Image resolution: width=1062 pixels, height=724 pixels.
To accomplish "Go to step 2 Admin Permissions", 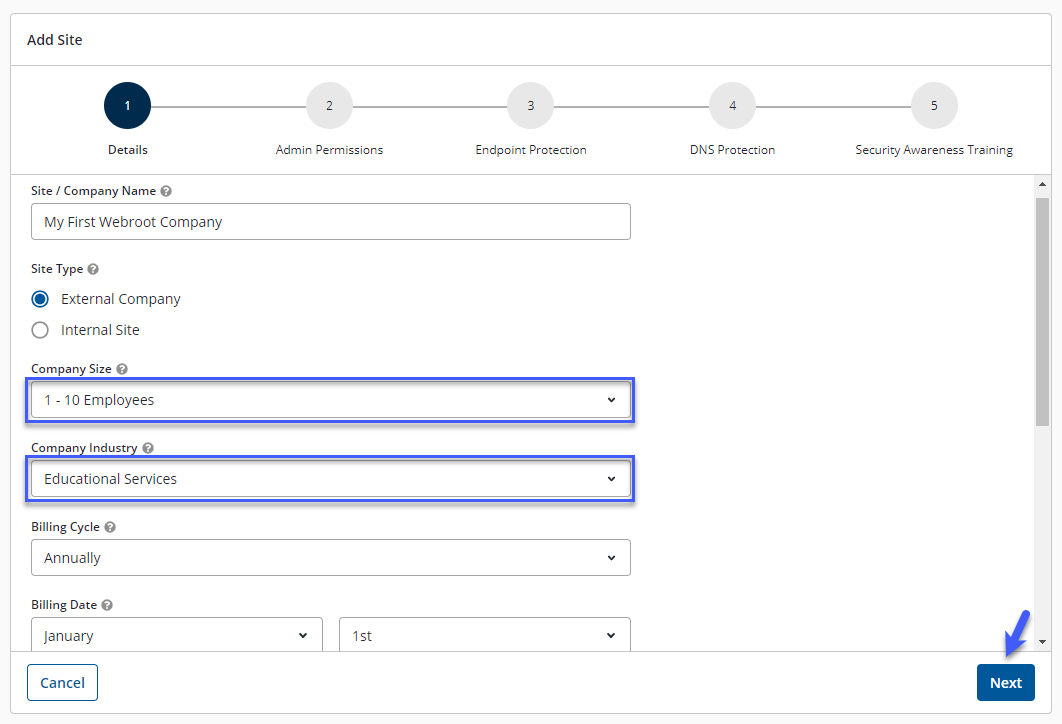I will tap(329, 106).
